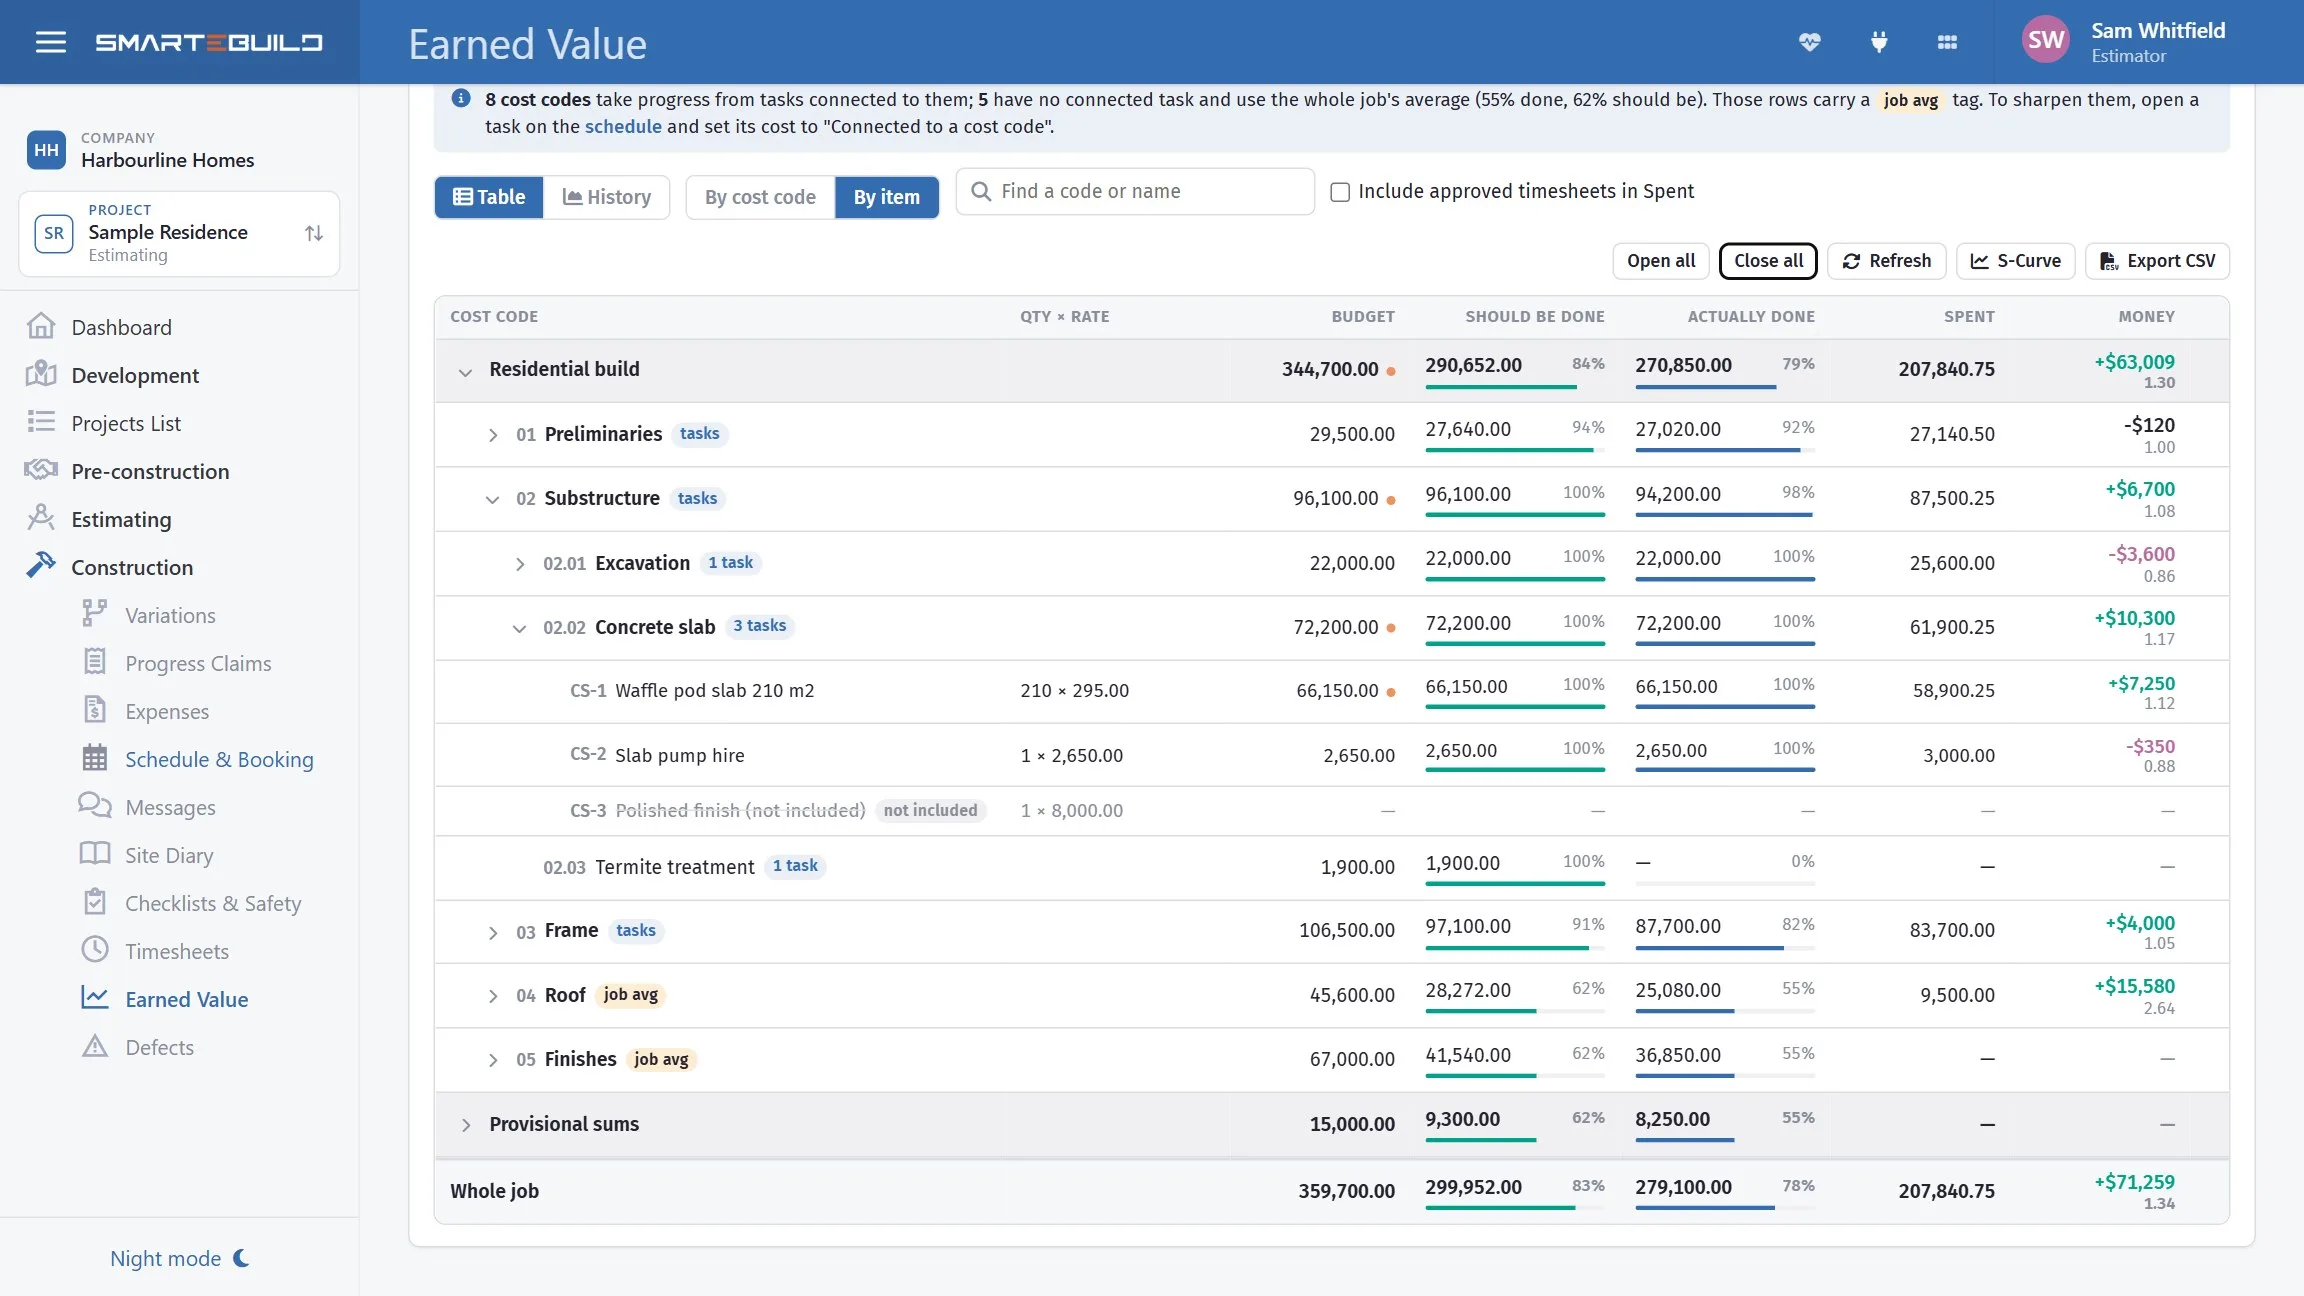Open Schedule & Booking calendar item
The height and width of the screenshot is (1296, 2304).
219,759
